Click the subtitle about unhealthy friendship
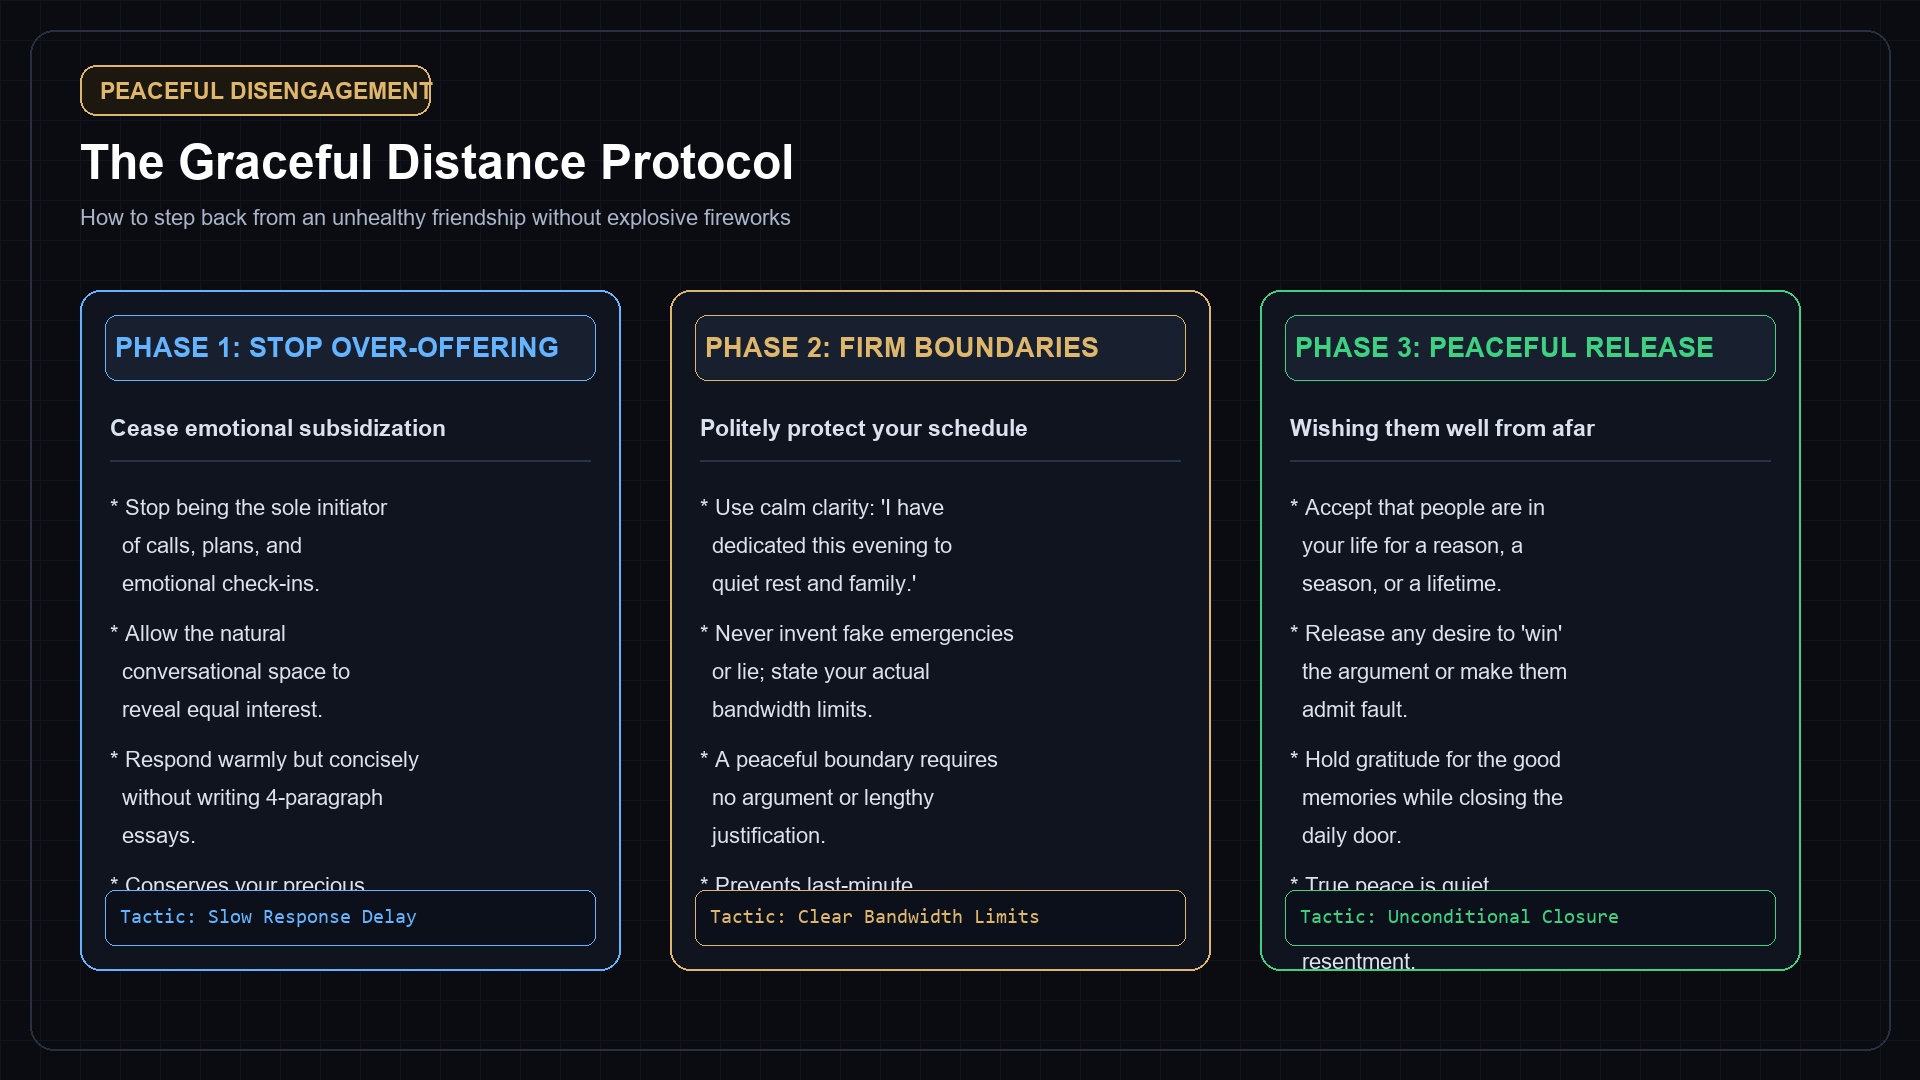The width and height of the screenshot is (1920, 1080). pos(435,218)
